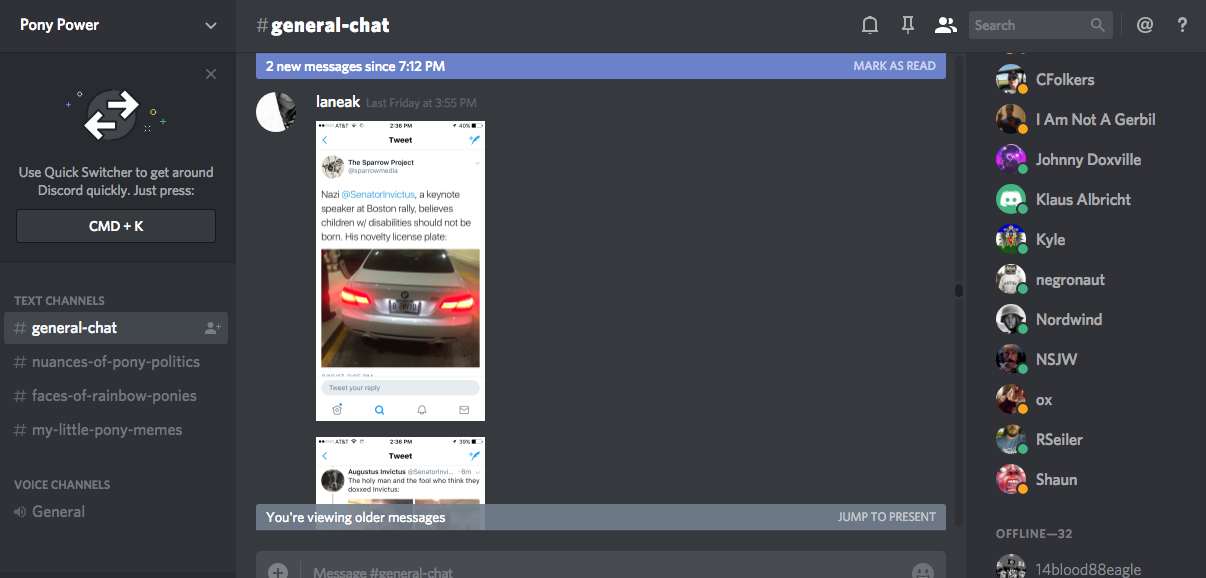Join the General voice channel
Screen dimensions: 1206x578
(58, 512)
